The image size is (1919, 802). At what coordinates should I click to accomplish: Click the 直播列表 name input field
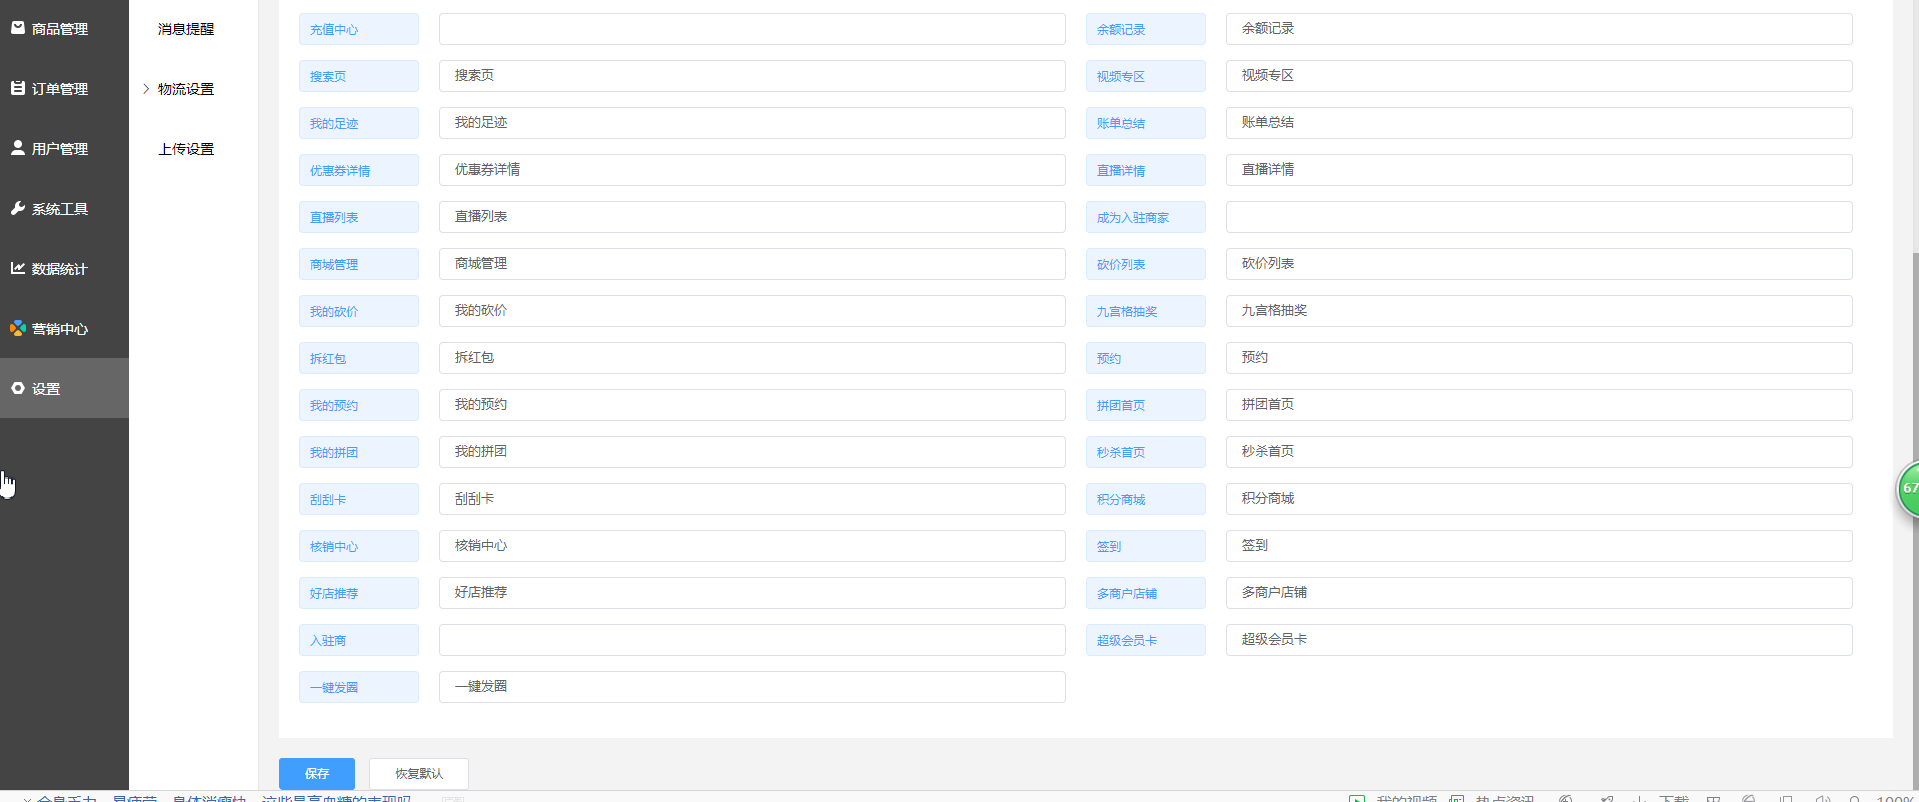752,217
